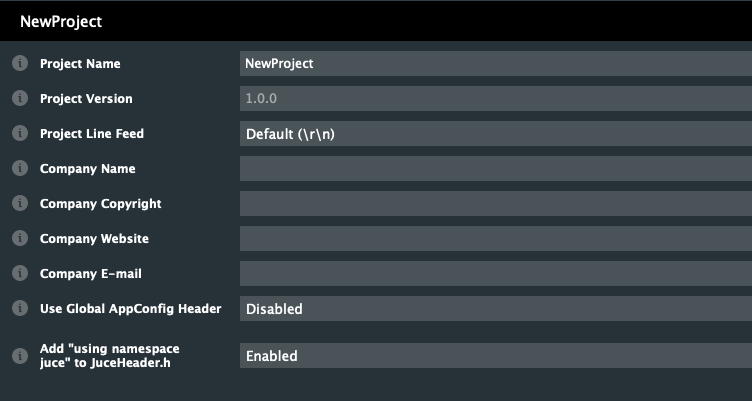Click info icon beside Project Version
The image size is (752, 401).
point(18,99)
